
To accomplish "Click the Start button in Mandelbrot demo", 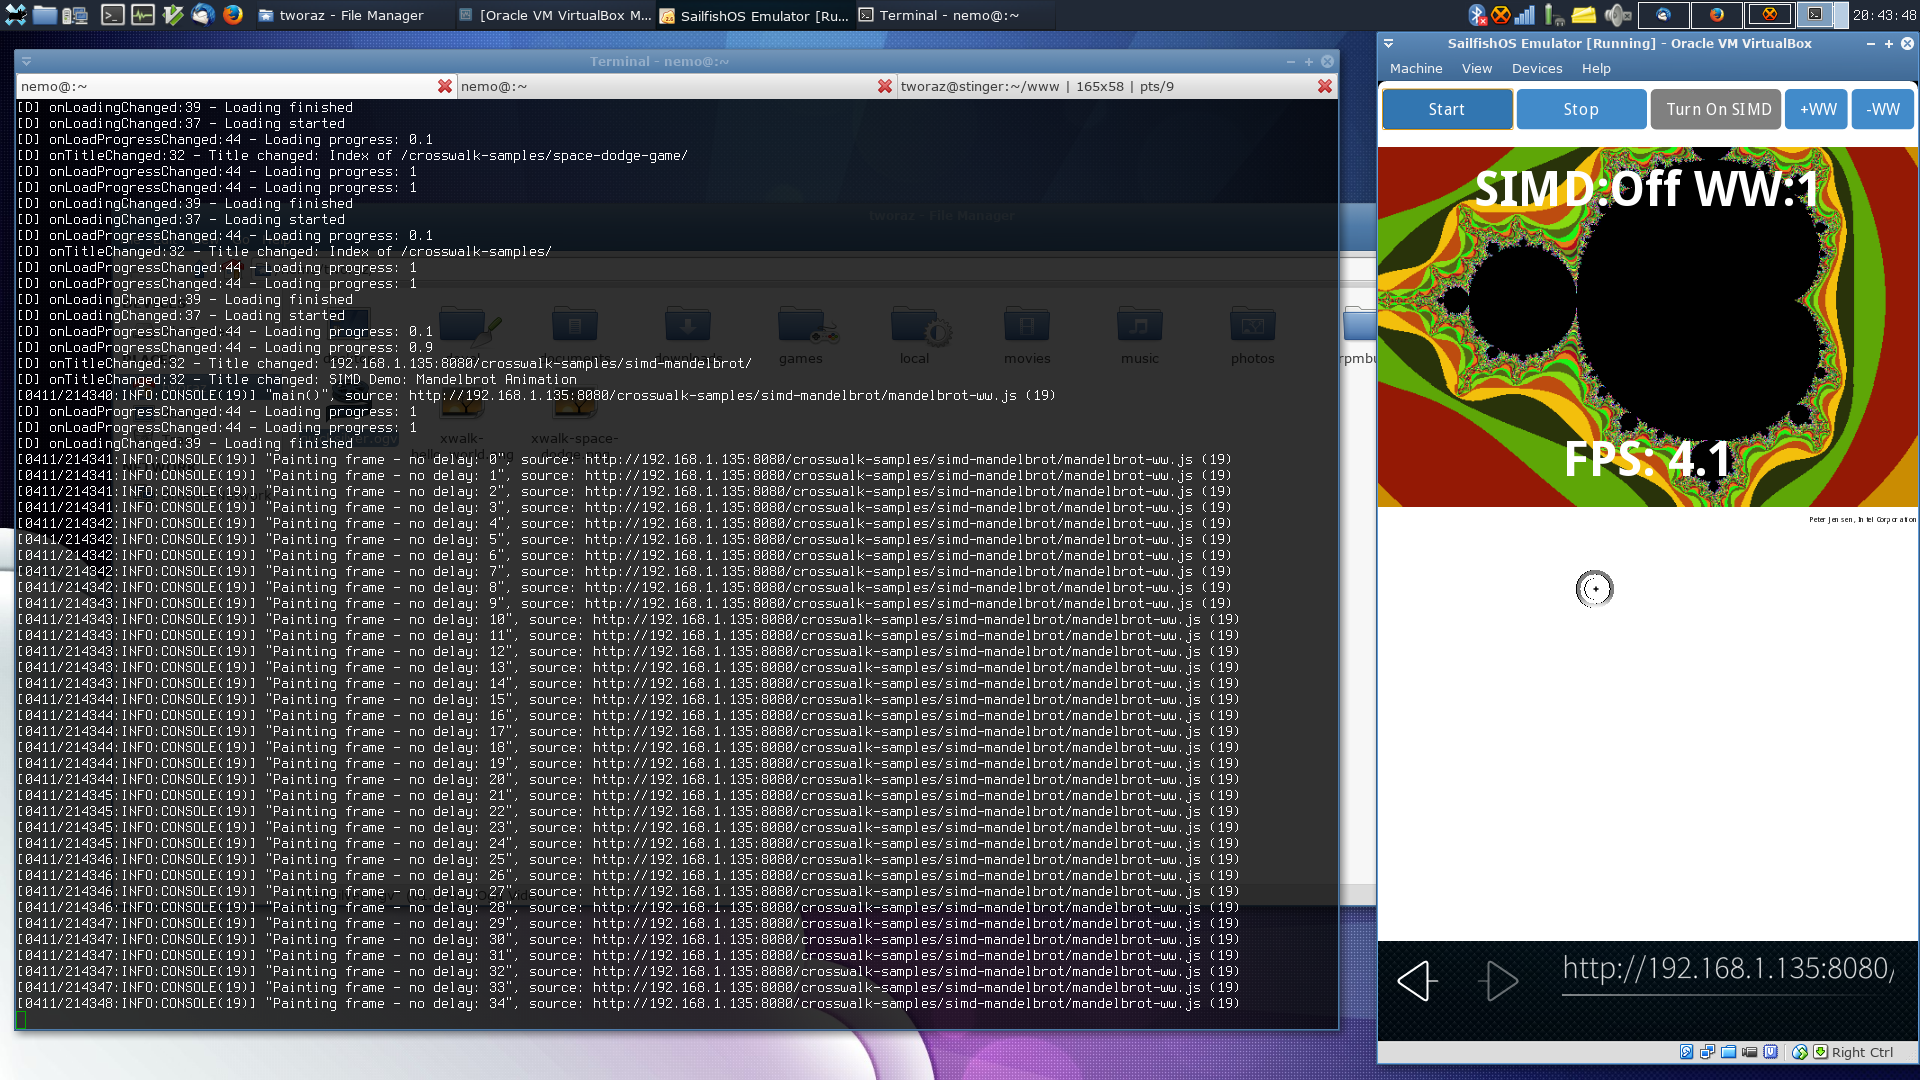I will coord(1447,109).
